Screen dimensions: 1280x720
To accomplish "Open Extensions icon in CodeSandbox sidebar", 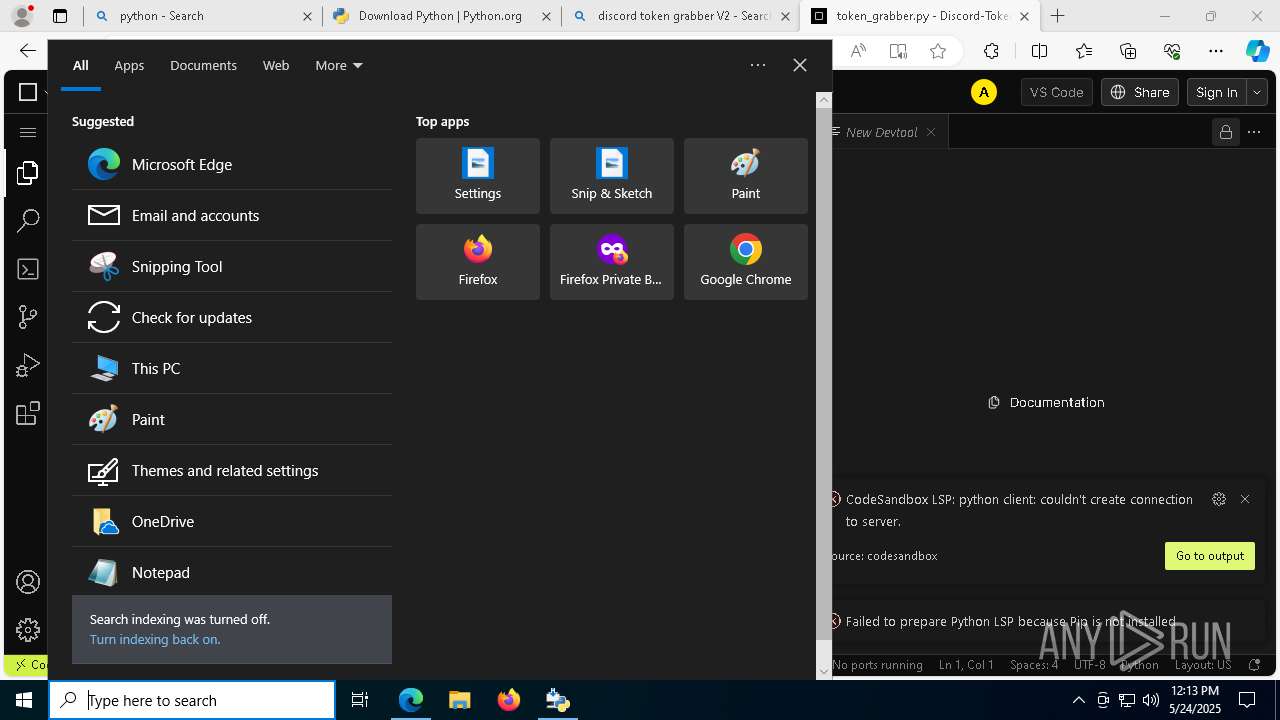I will click(x=28, y=413).
